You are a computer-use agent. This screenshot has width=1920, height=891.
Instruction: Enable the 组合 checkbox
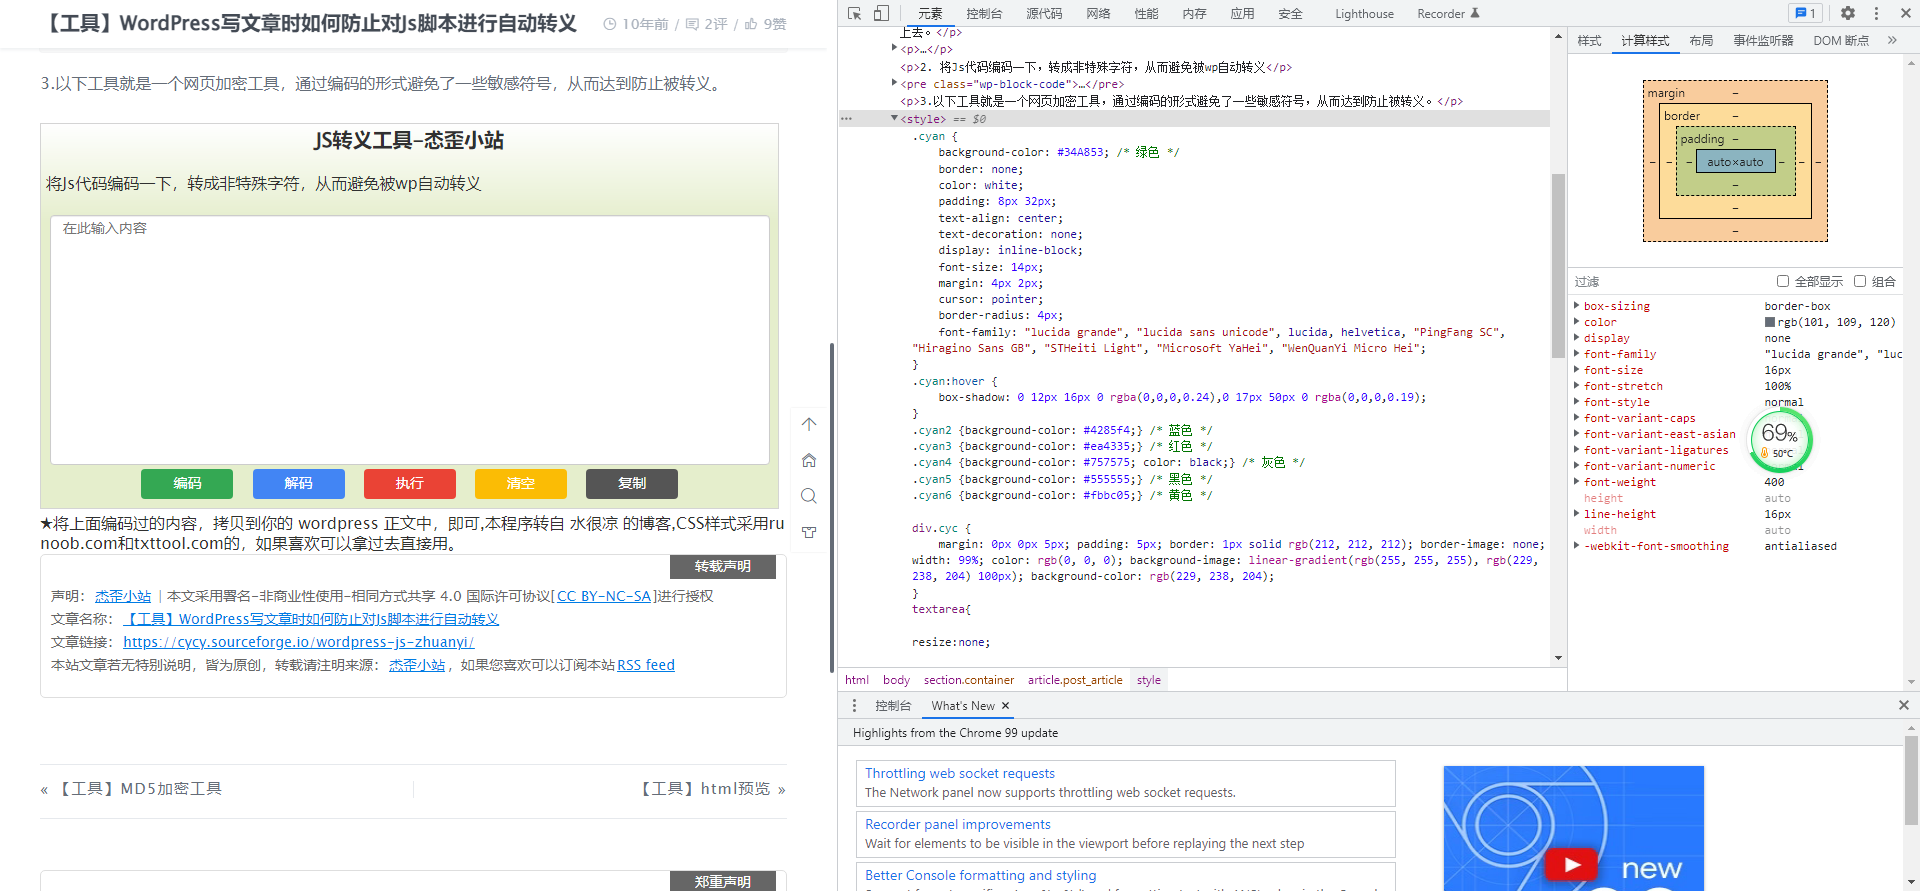pos(1860,281)
